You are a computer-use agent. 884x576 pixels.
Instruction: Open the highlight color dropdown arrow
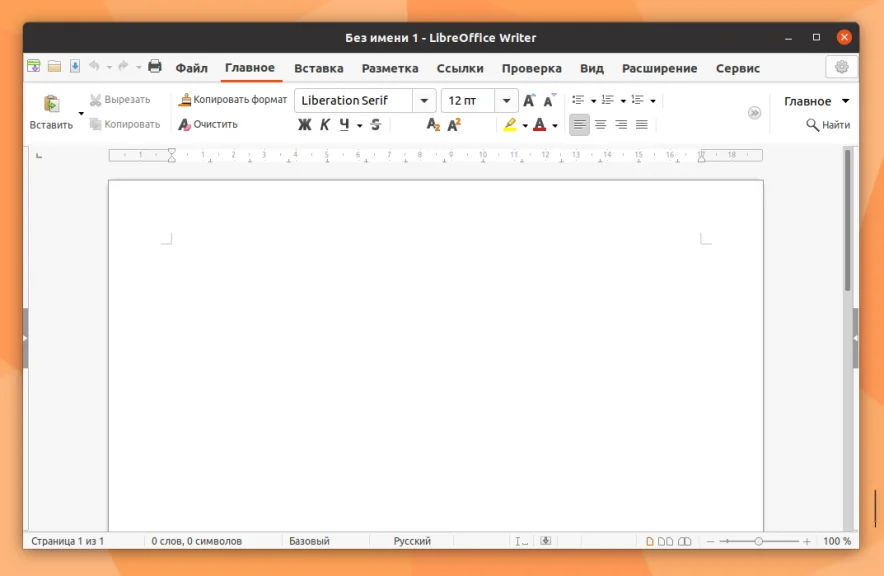(x=524, y=126)
